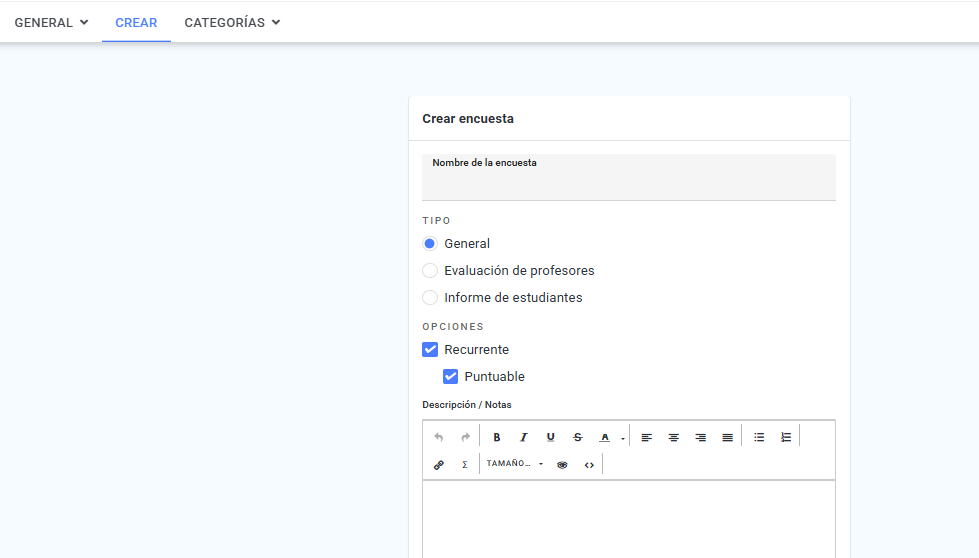Screen dimensions: 979x558
Task: Focus the Nombre de la encuesta field
Action: click(629, 177)
